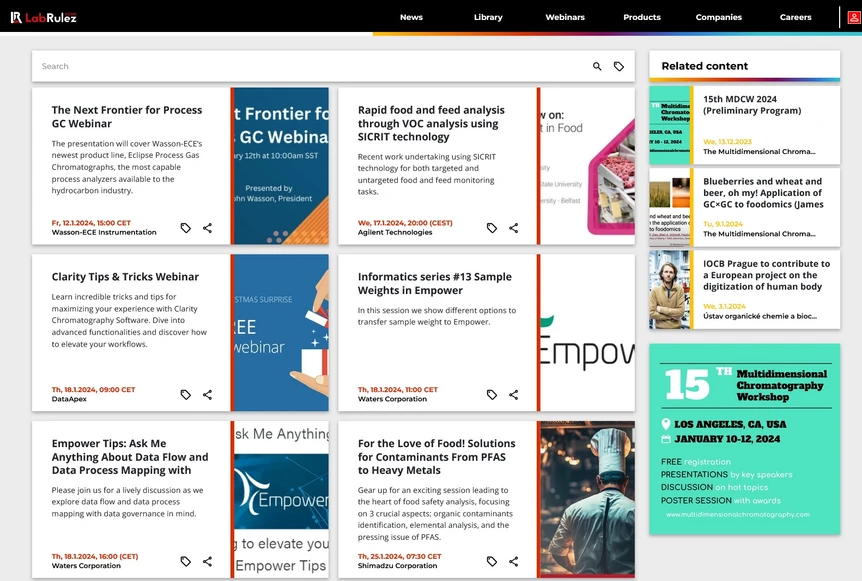Screen dimensions: 862x581
Task: Click the blueberries and wheat thumbnail
Action: (671, 208)
